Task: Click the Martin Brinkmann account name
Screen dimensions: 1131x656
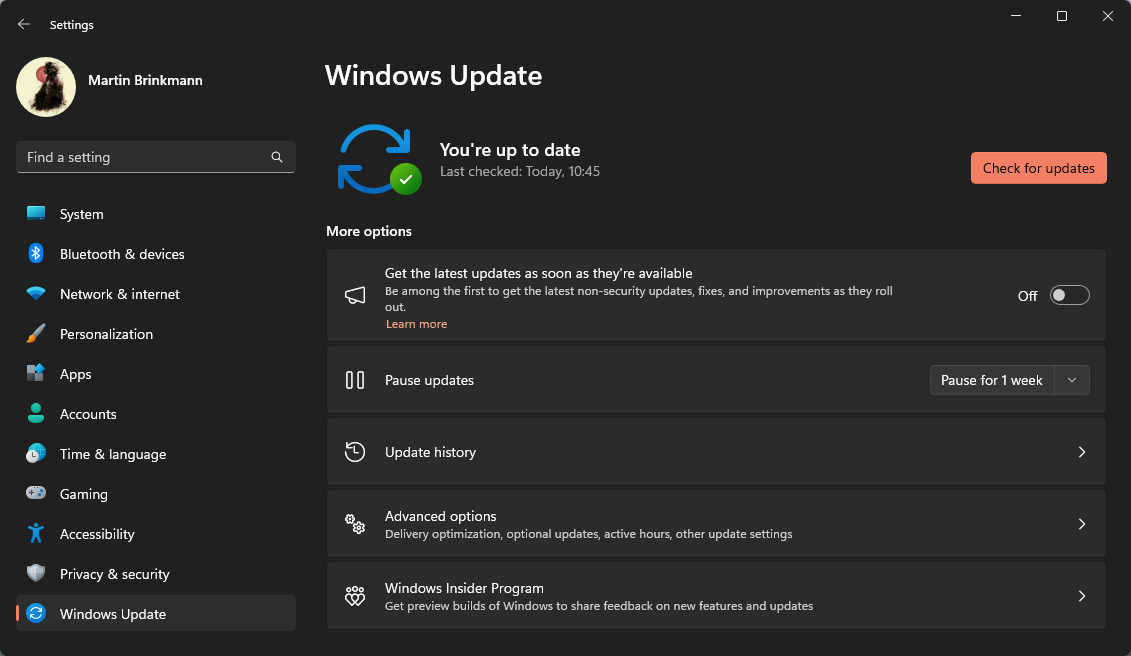Action: [145, 80]
